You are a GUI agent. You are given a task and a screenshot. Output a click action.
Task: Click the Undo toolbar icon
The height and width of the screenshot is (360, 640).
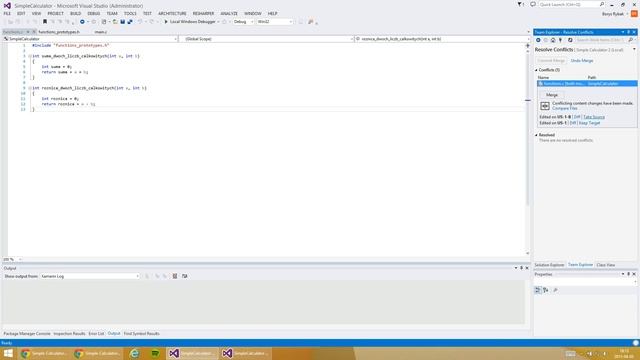[x=140, y=22]
